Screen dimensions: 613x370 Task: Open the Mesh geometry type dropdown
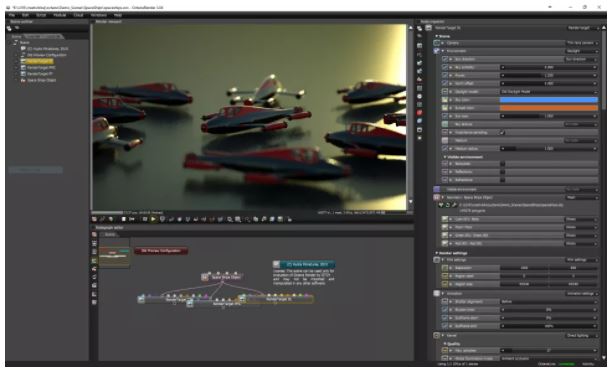point(582,198)
